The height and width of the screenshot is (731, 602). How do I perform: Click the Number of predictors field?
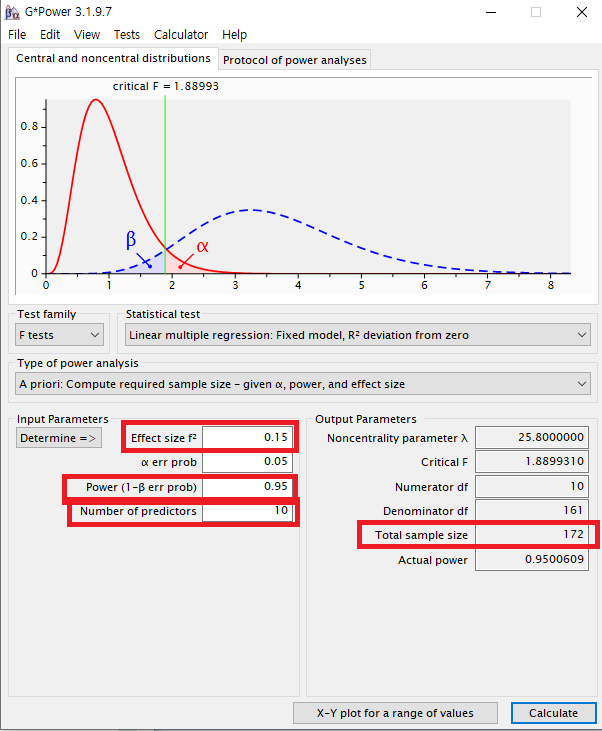247,511
